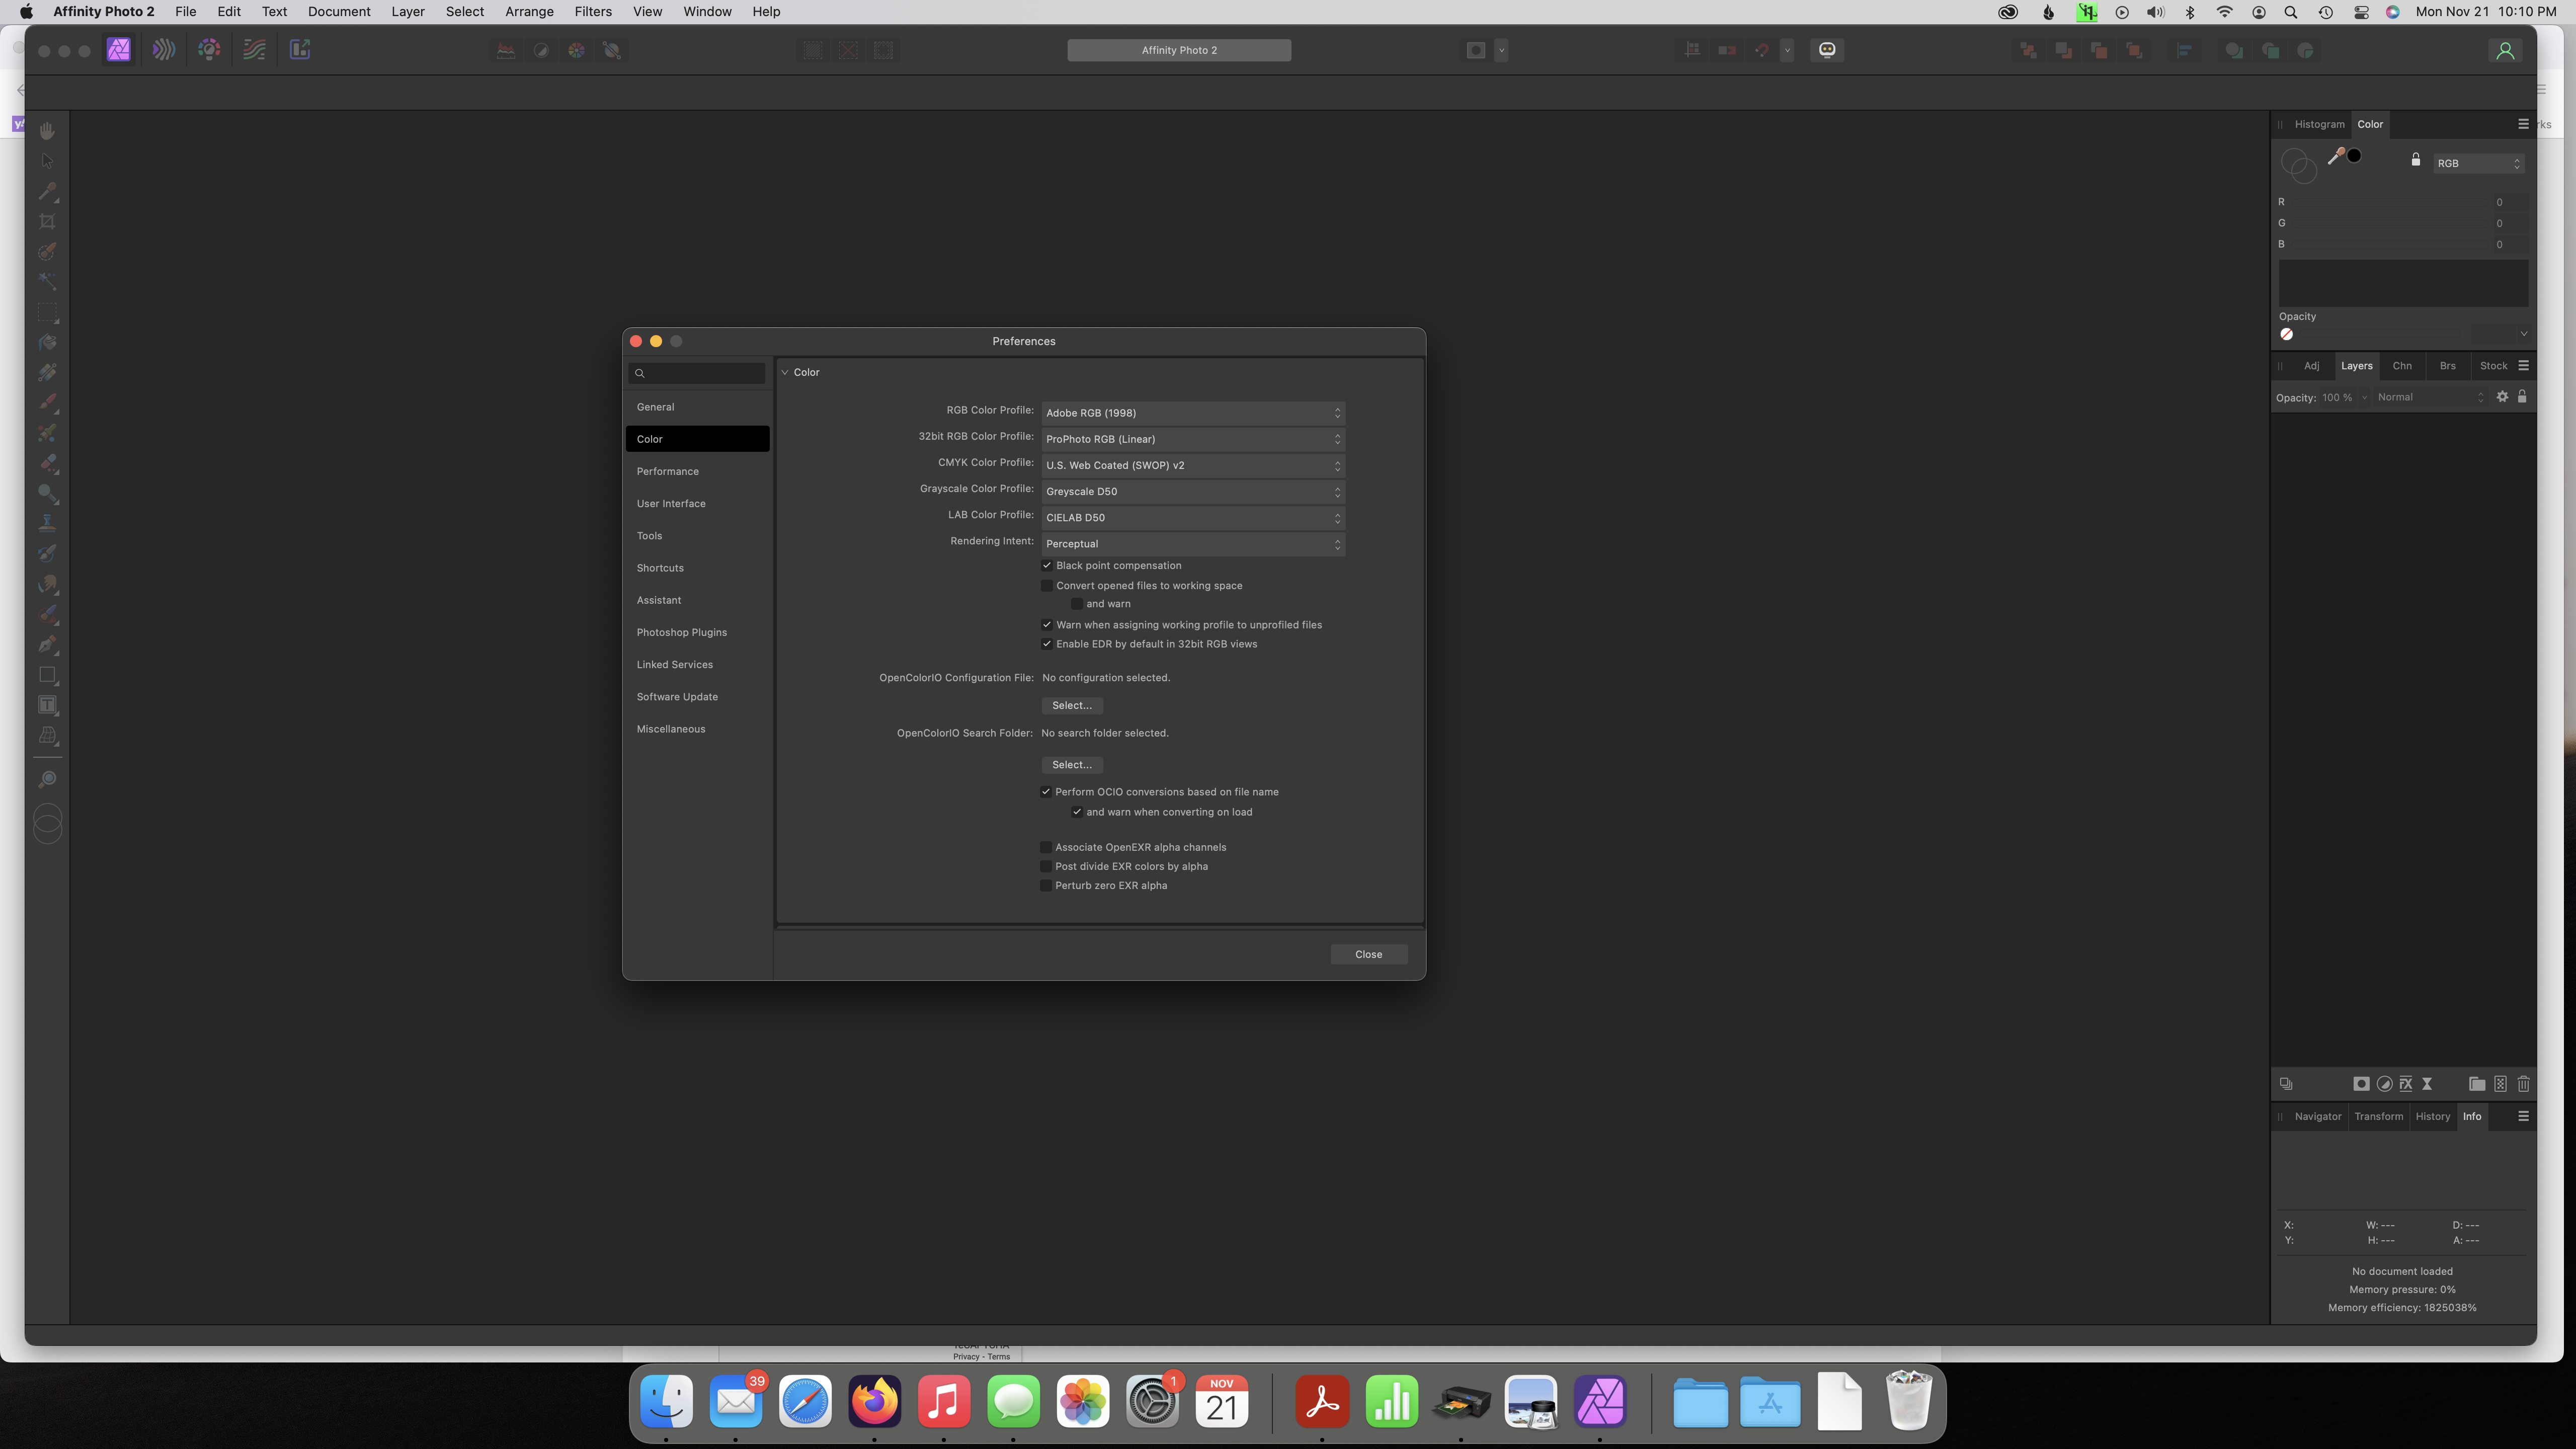2576x1449 pixels.
Task: Switch to the Export Persona icon
Action: pos(300,50)
